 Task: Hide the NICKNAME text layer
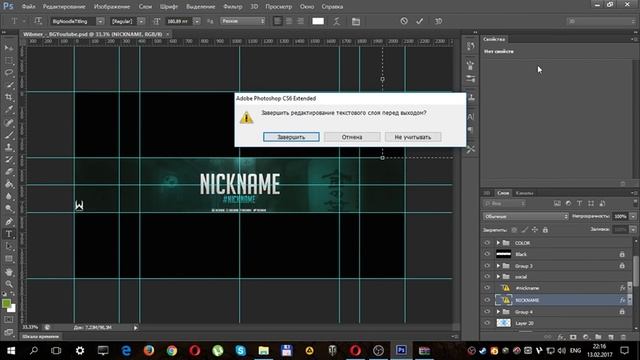click(487, 300)
